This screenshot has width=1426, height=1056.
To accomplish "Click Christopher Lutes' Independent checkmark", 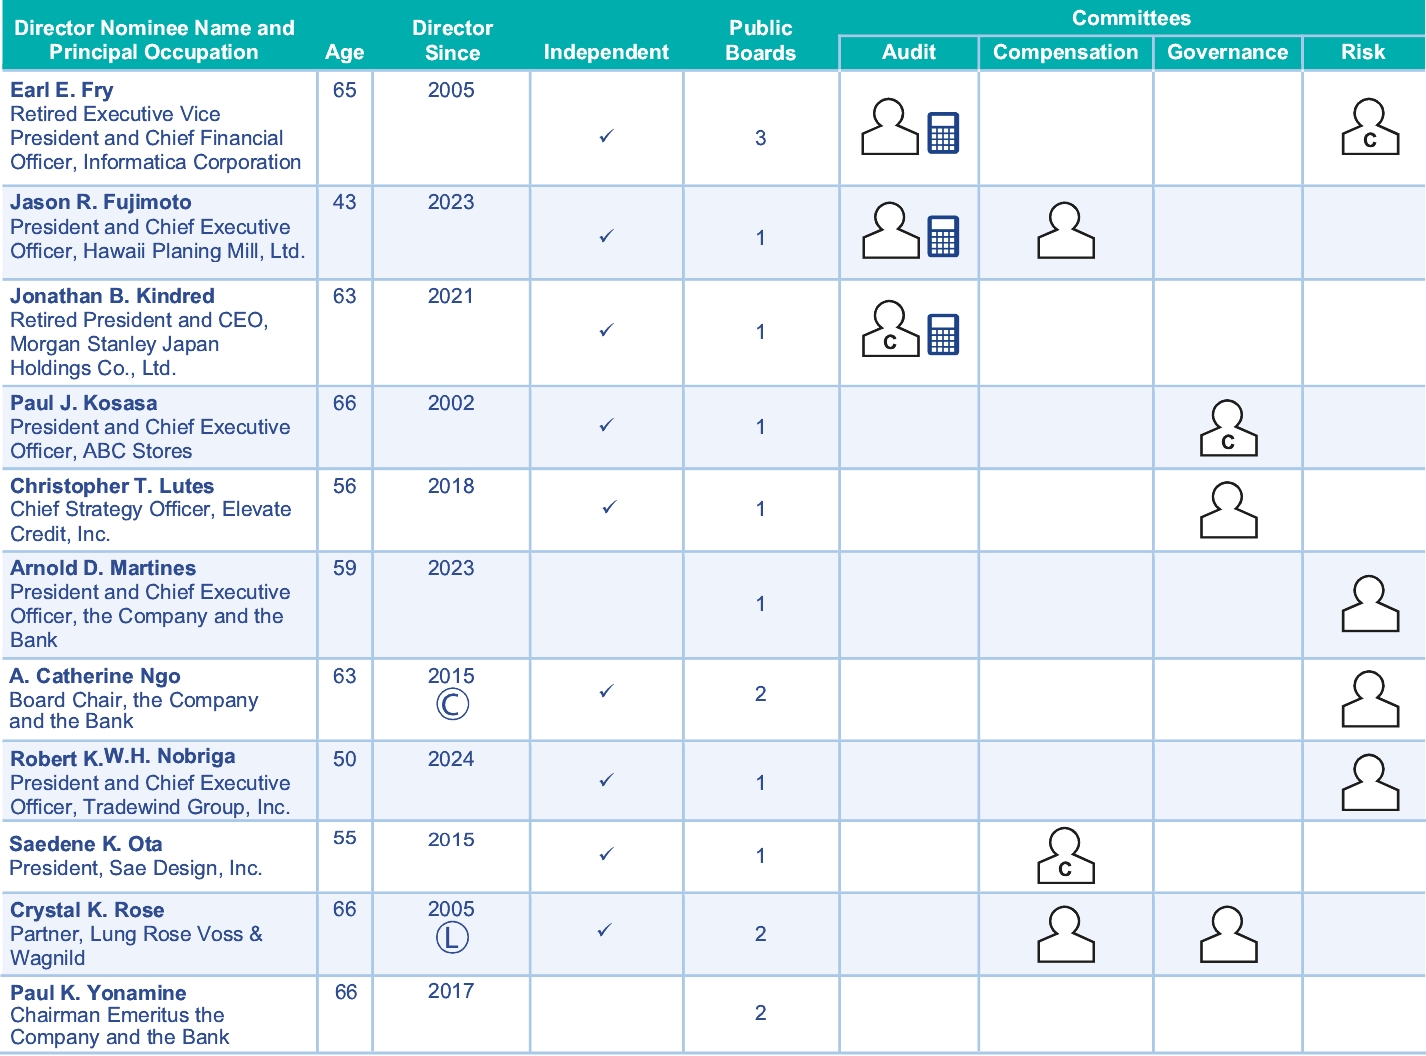I will click(608, 508).
